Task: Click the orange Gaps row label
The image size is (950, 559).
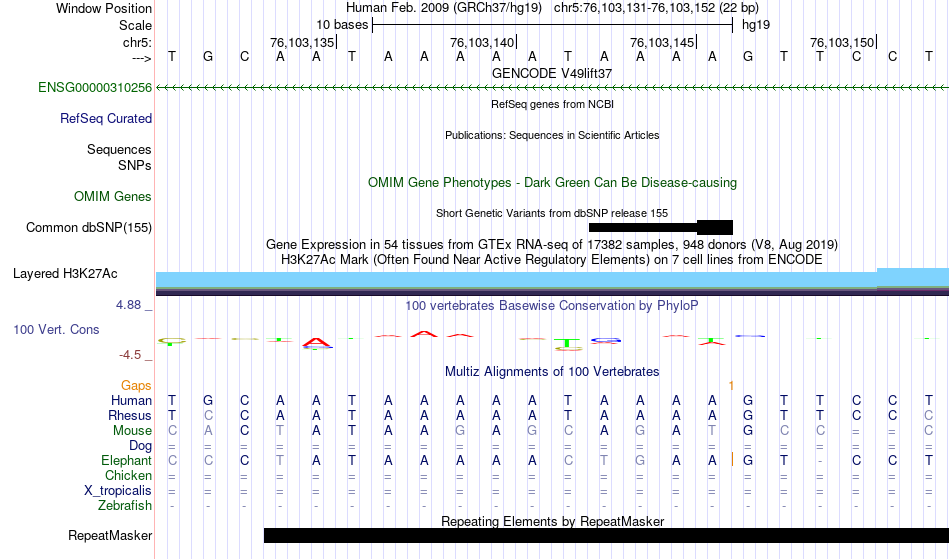Action: [x=136, y=385]
